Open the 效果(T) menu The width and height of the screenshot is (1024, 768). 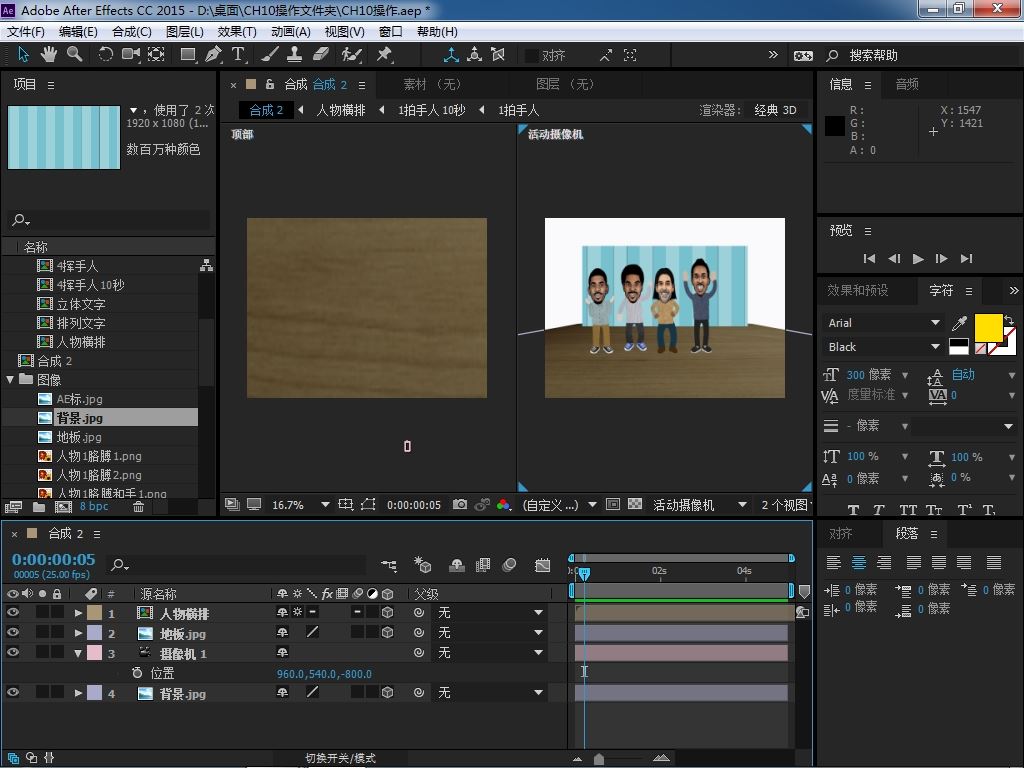click(x=237, y=32)
